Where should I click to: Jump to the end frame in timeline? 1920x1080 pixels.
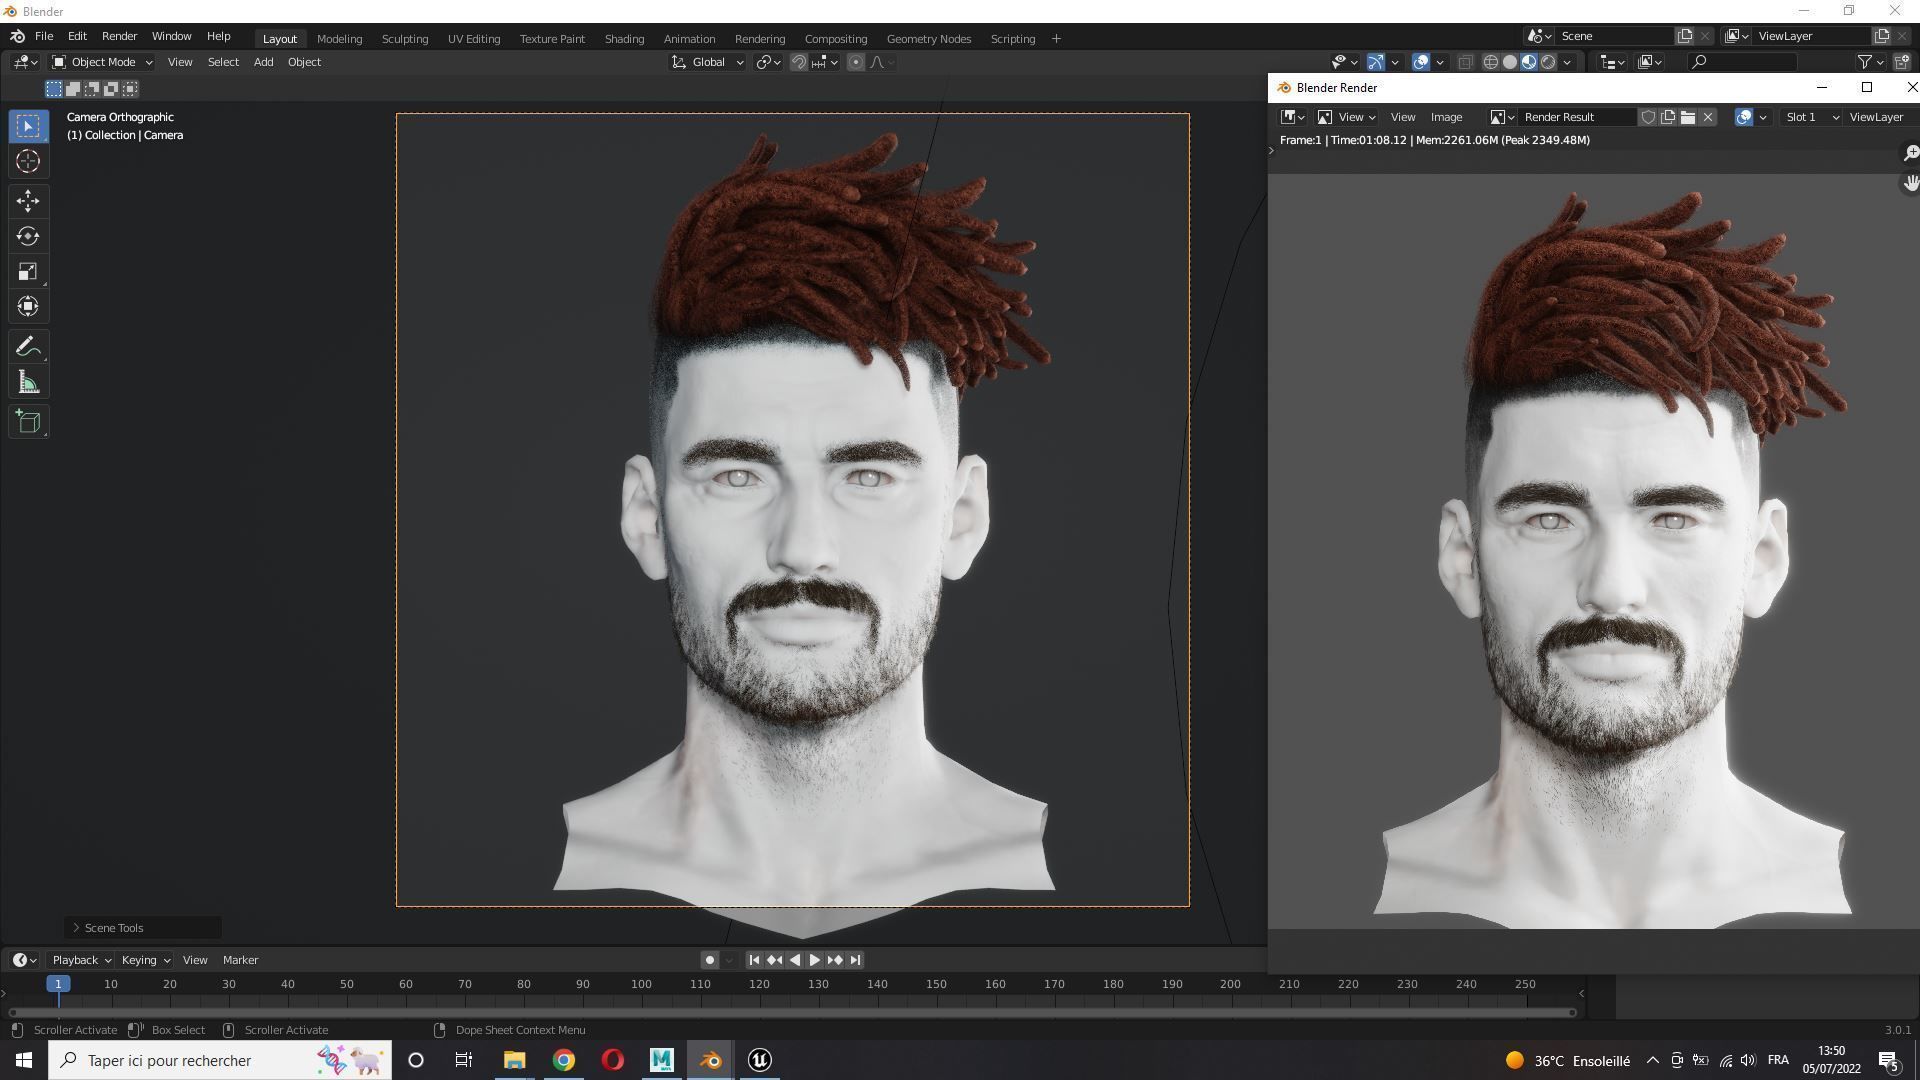(855, 960)
